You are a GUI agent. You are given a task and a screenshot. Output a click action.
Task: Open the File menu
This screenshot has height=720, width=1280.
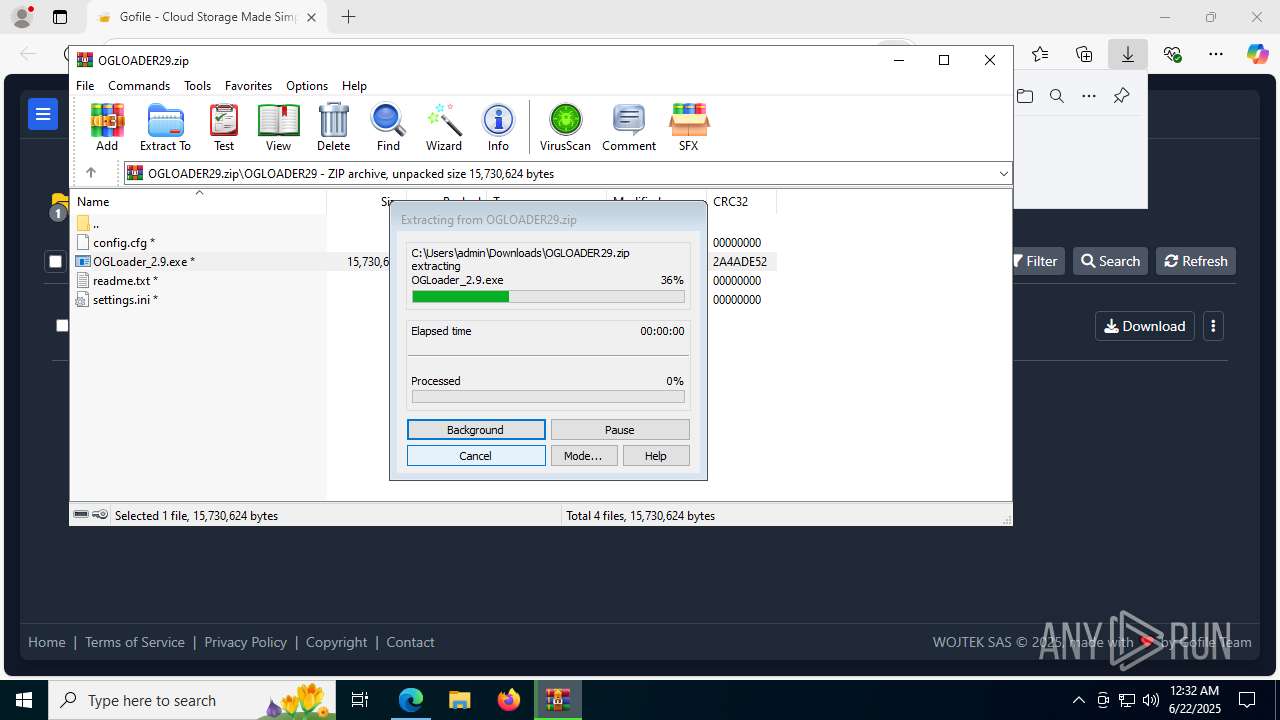pyautogui.click(x=85, y=86)
